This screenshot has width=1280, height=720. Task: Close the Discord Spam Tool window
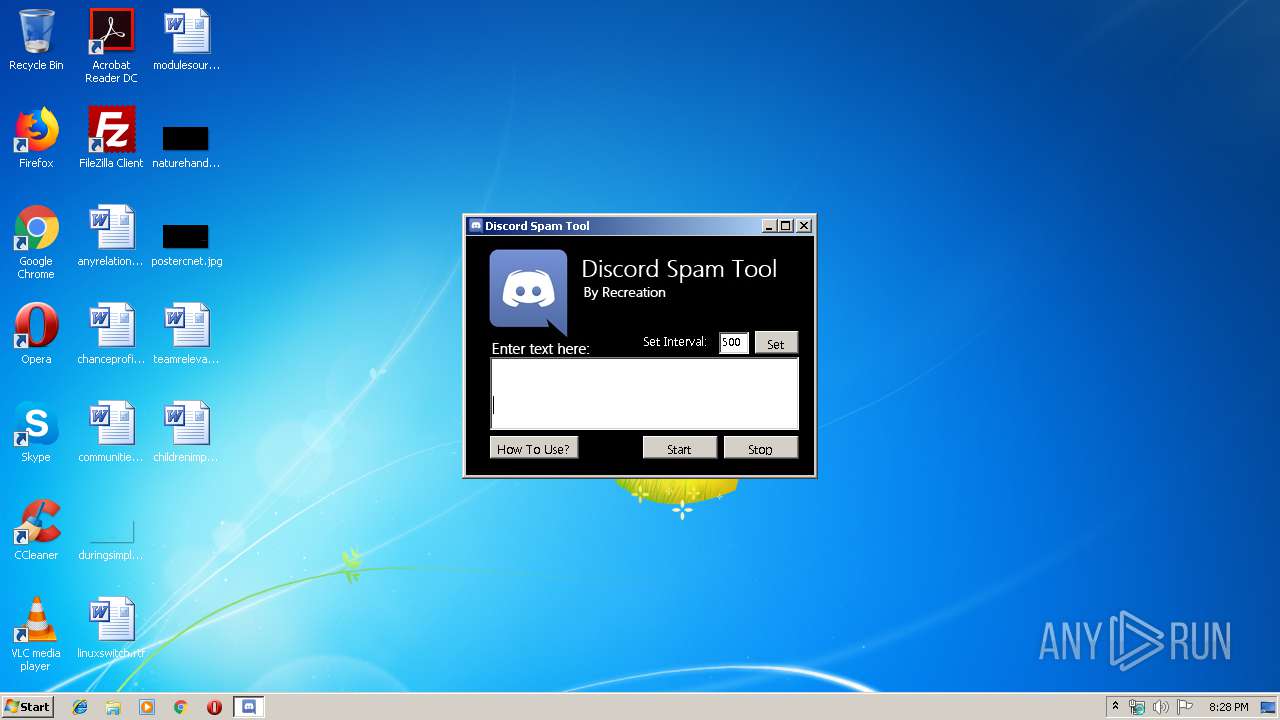(804, 226)
